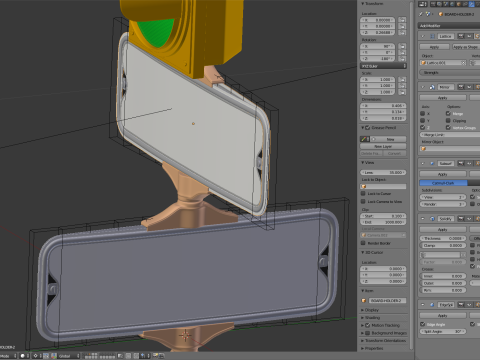Screen dimensions: 480x360
Task: Toggle Lattice modifier viewport visibility eye
Action: tap(469, 36)
